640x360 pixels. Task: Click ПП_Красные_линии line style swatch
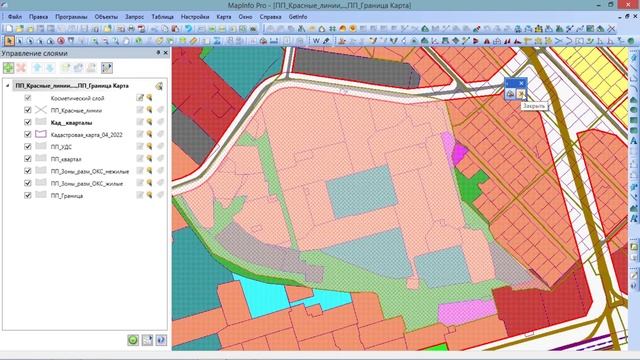(41, 110)
